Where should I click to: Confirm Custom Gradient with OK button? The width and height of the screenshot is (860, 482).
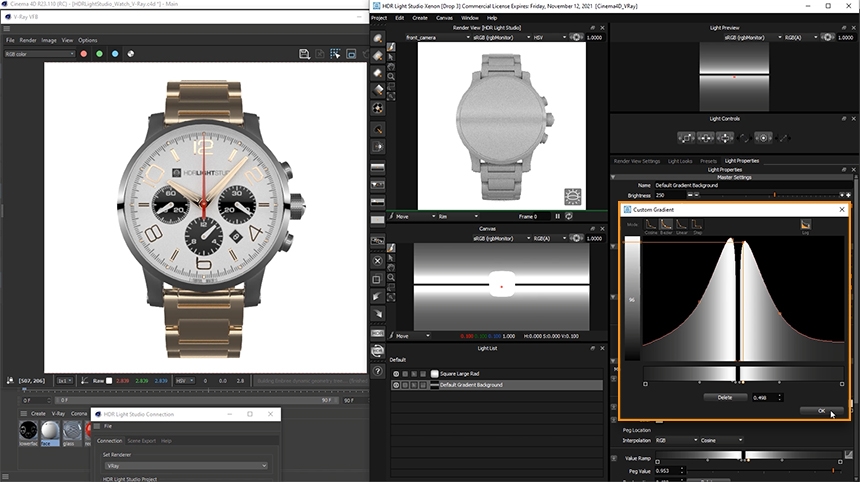pos(821,411)
